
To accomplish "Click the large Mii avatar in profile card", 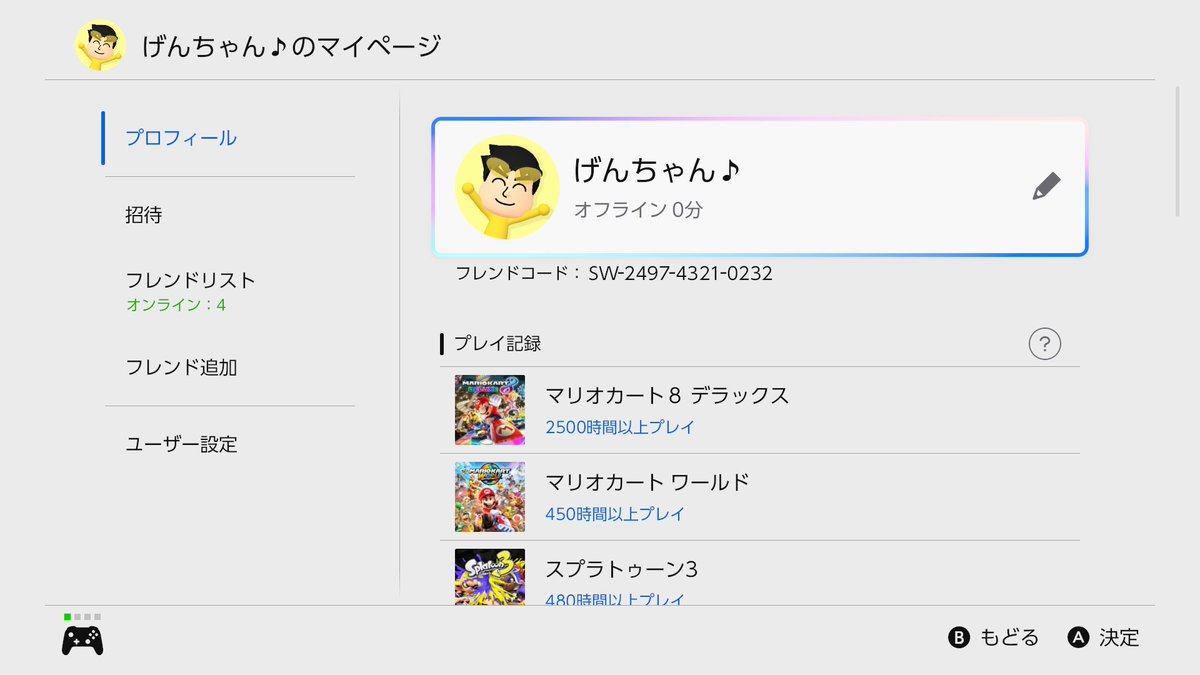I will 507,186.
